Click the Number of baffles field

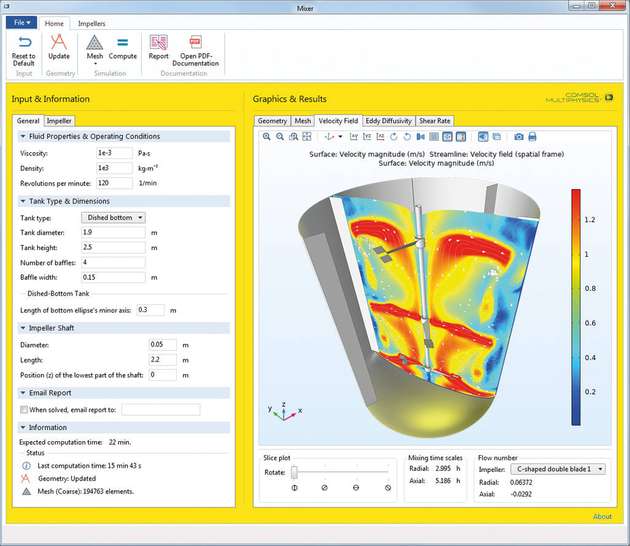(x=113, y=262)
